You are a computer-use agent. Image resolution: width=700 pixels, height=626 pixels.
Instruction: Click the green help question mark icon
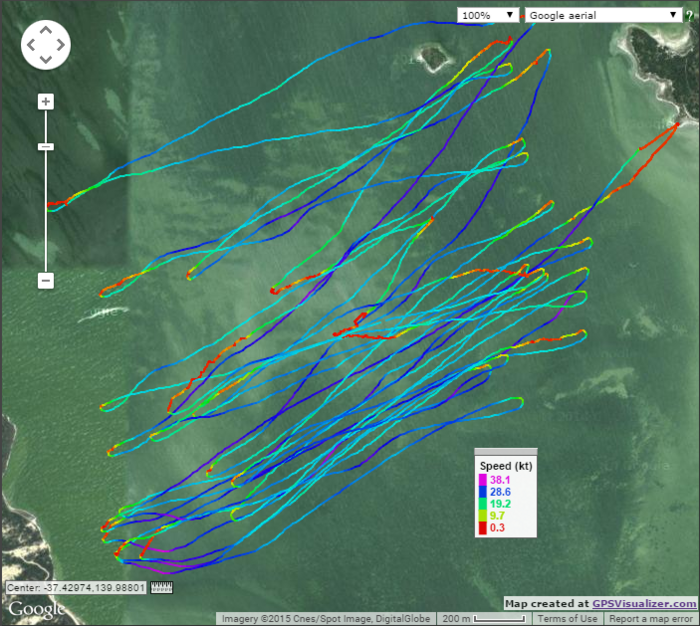pyautogui.click(x=690, y=16)
